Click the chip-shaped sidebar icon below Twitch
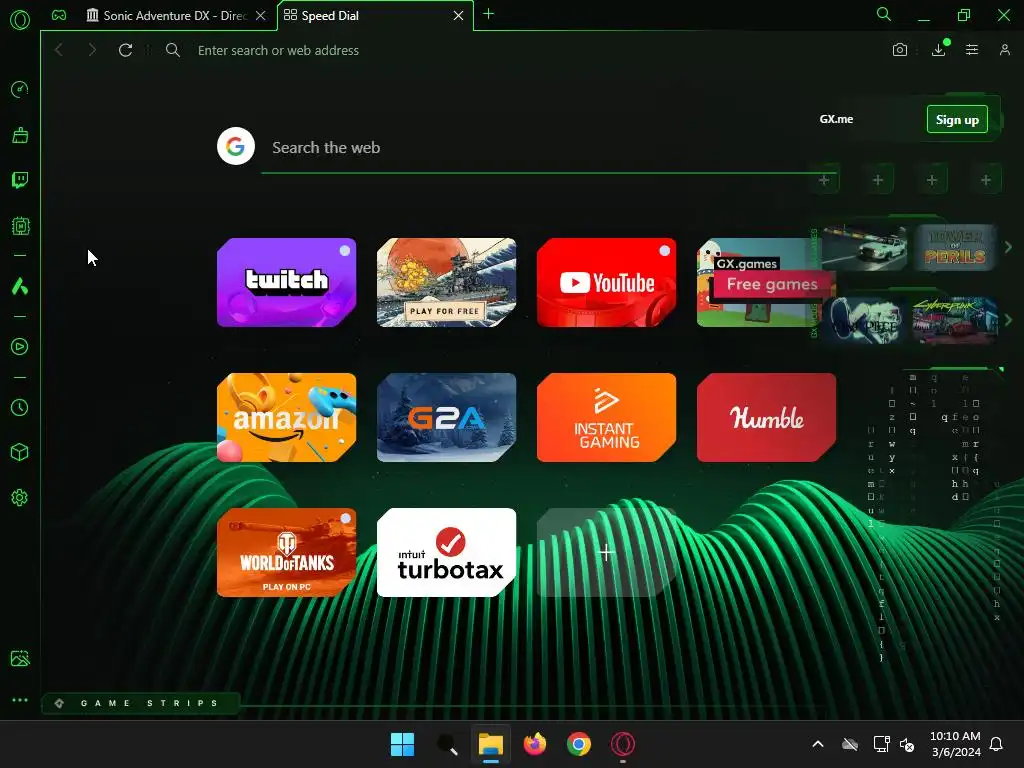 [20, 226]
